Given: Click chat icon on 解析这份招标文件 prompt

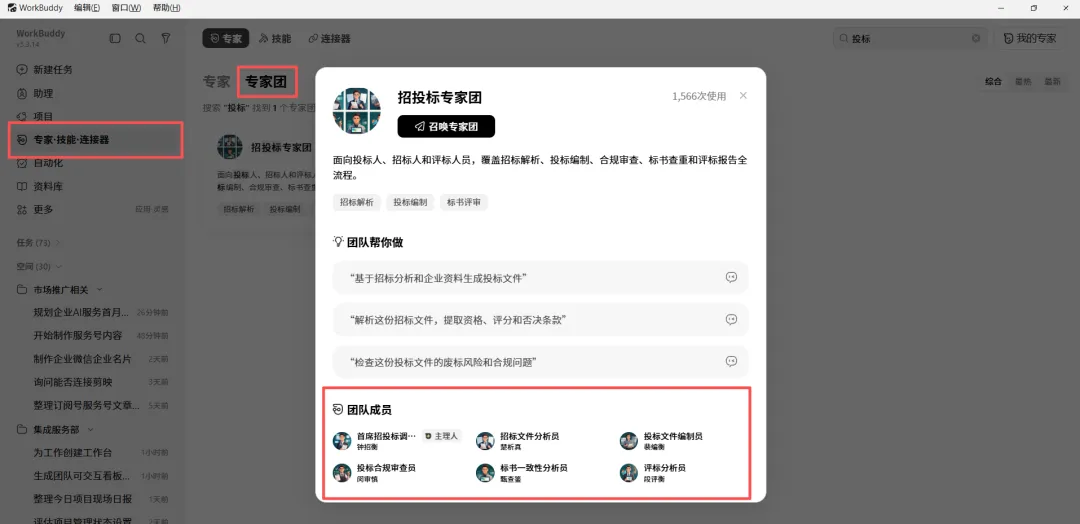Looking at the screenshot, I should pyautogui.click(x=731, y=319).
